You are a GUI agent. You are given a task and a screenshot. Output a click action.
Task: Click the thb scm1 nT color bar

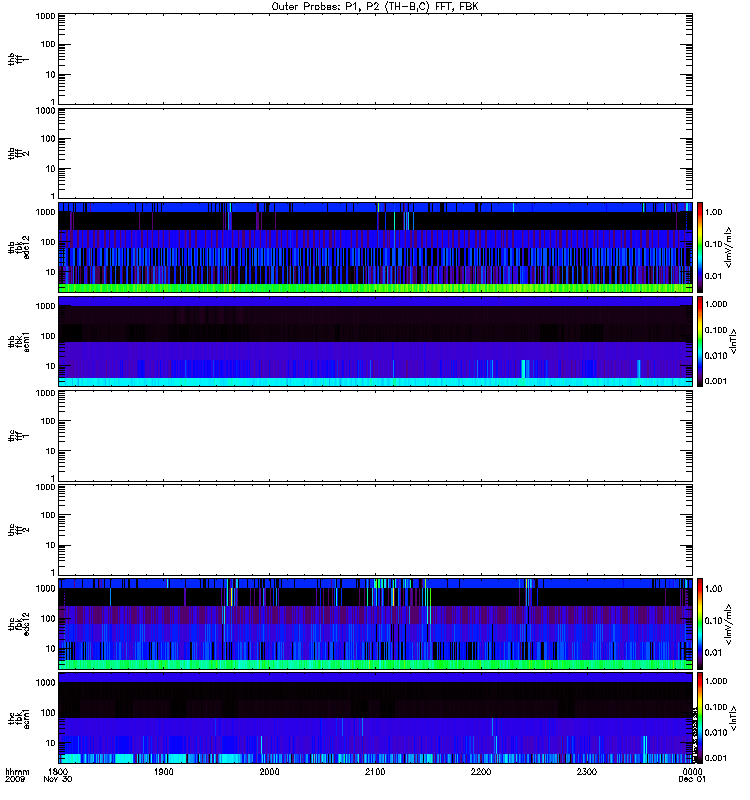(x=700, y=342)
